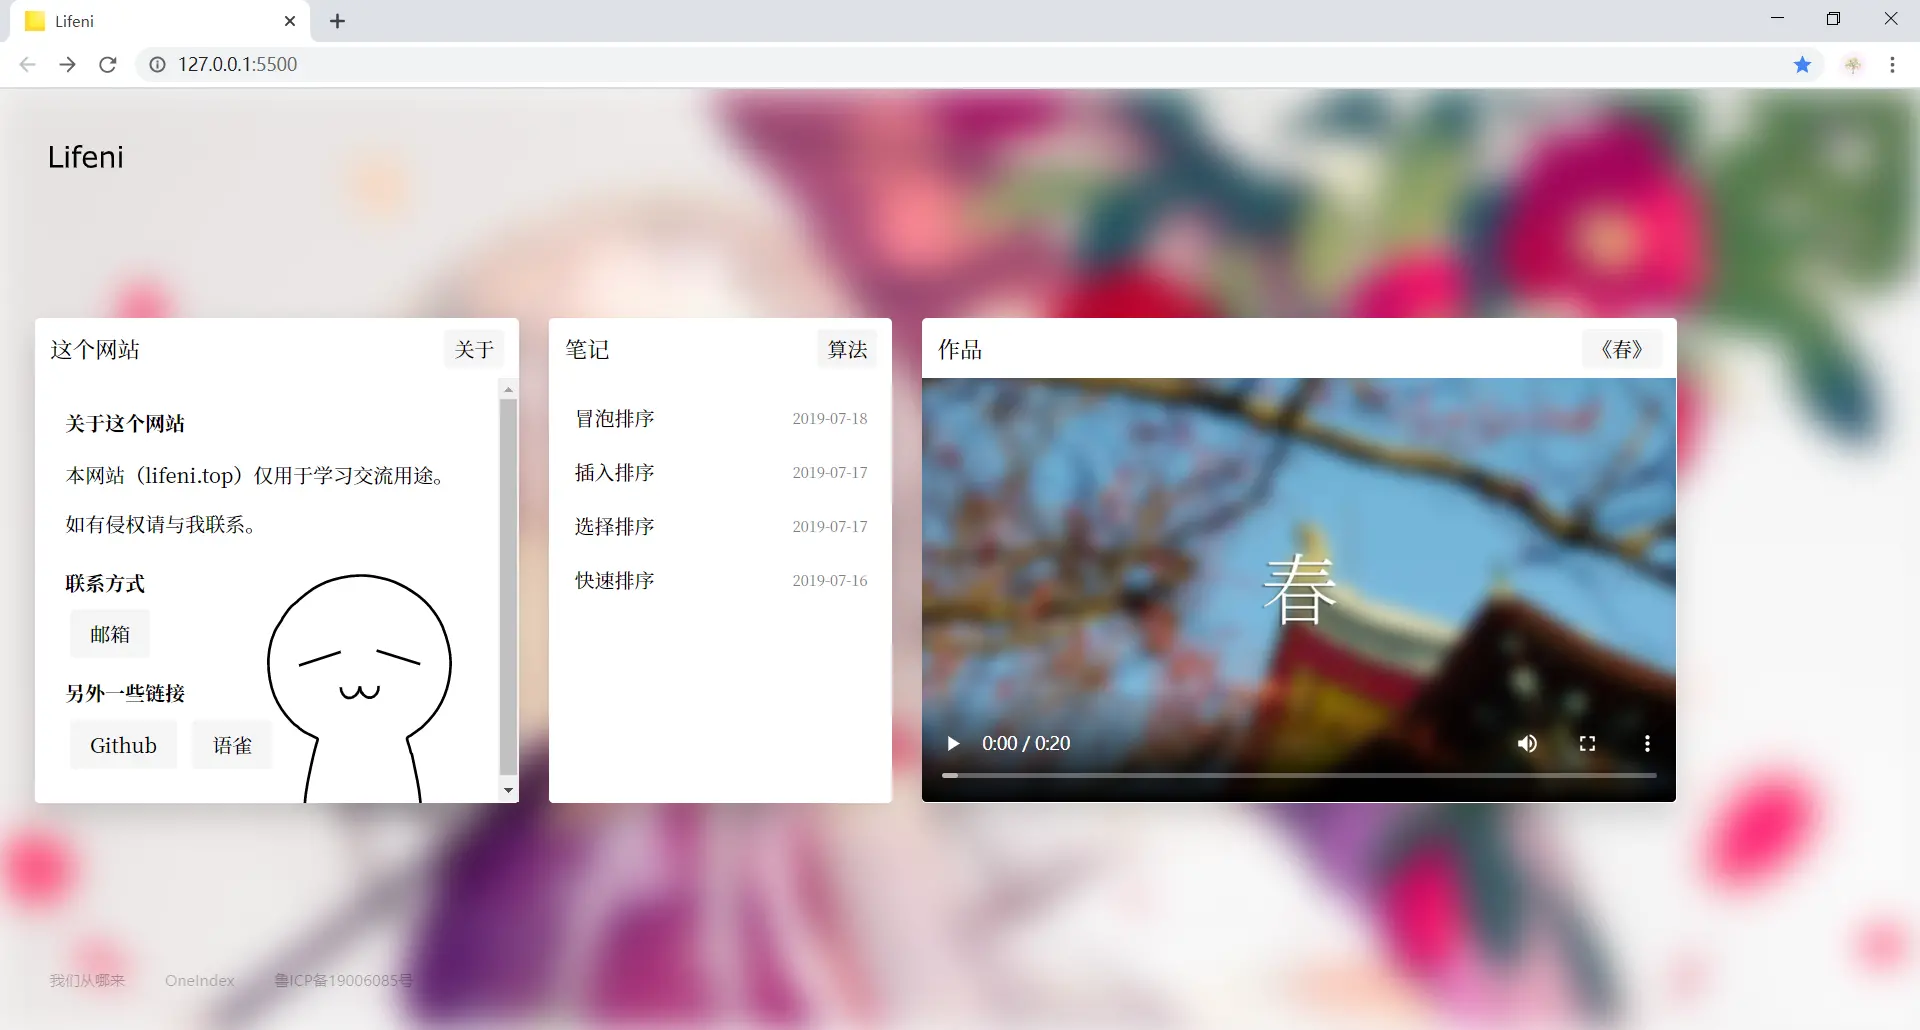Viewport: 1920px width, 1030px height.
Task: Click the 关于 button on the website card
Action: click(474, 349)
